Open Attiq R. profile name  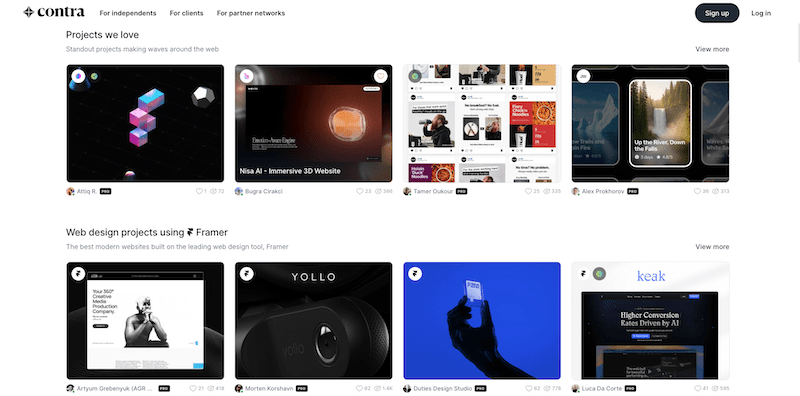(87, 191)
